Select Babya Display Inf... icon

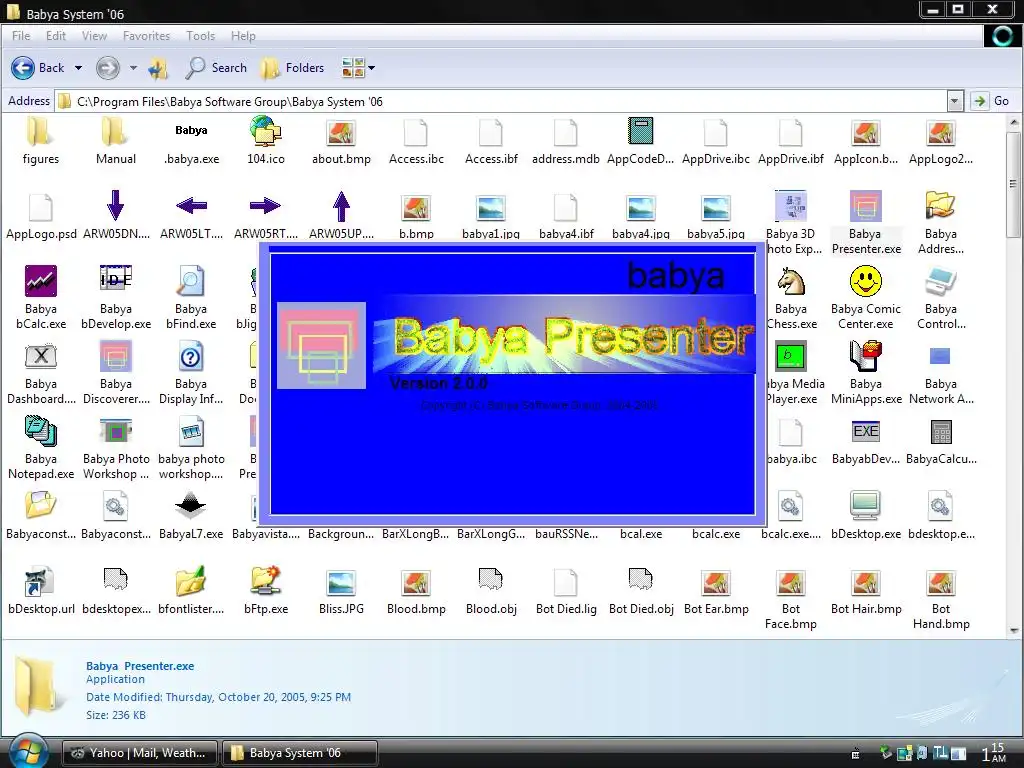[x=191, y=357]
